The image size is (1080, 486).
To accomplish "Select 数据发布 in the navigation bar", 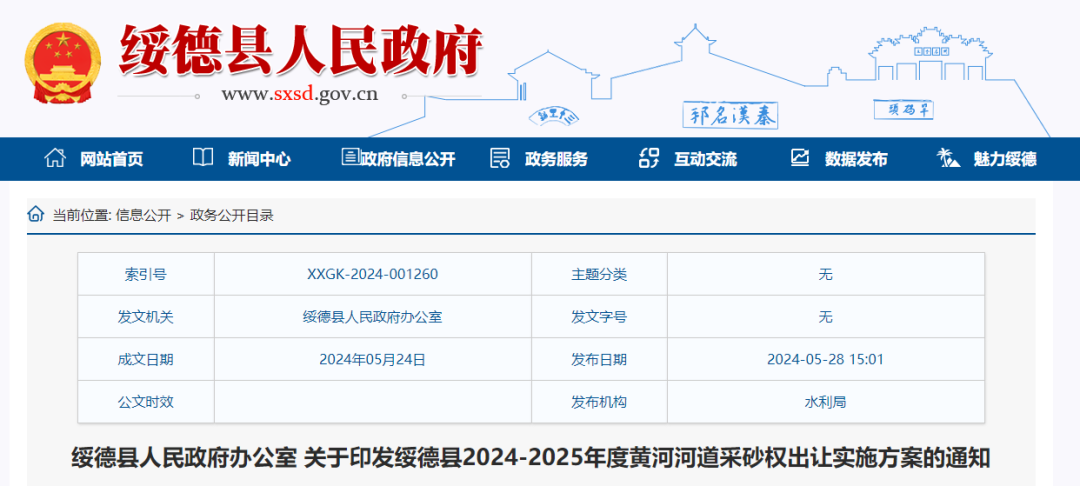I will pos(856,159).
